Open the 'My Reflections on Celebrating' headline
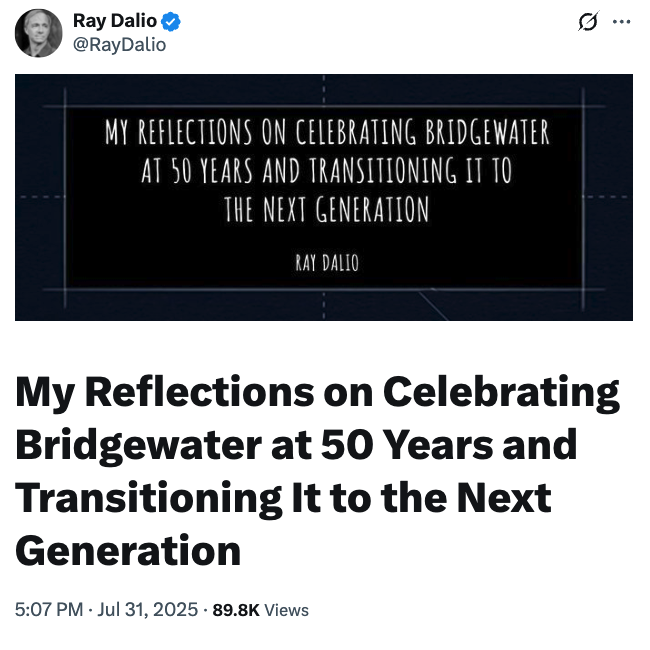The height and width of the screenshot is (650, 650). 317,393
